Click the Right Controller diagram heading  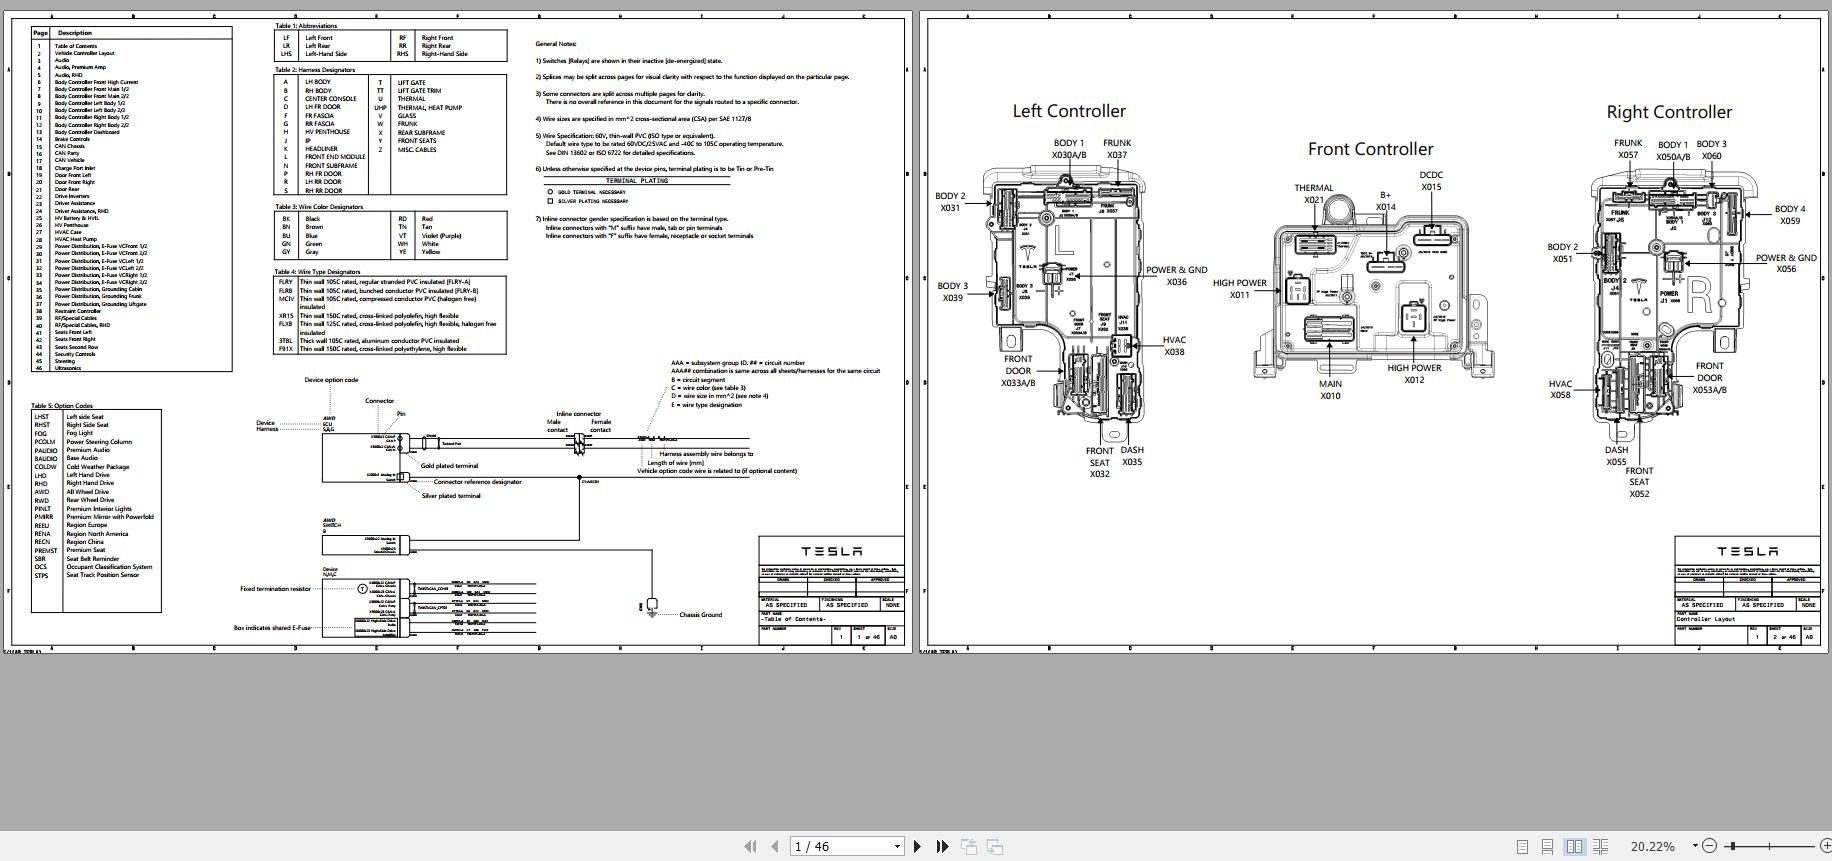click(x=1668, y=112)
